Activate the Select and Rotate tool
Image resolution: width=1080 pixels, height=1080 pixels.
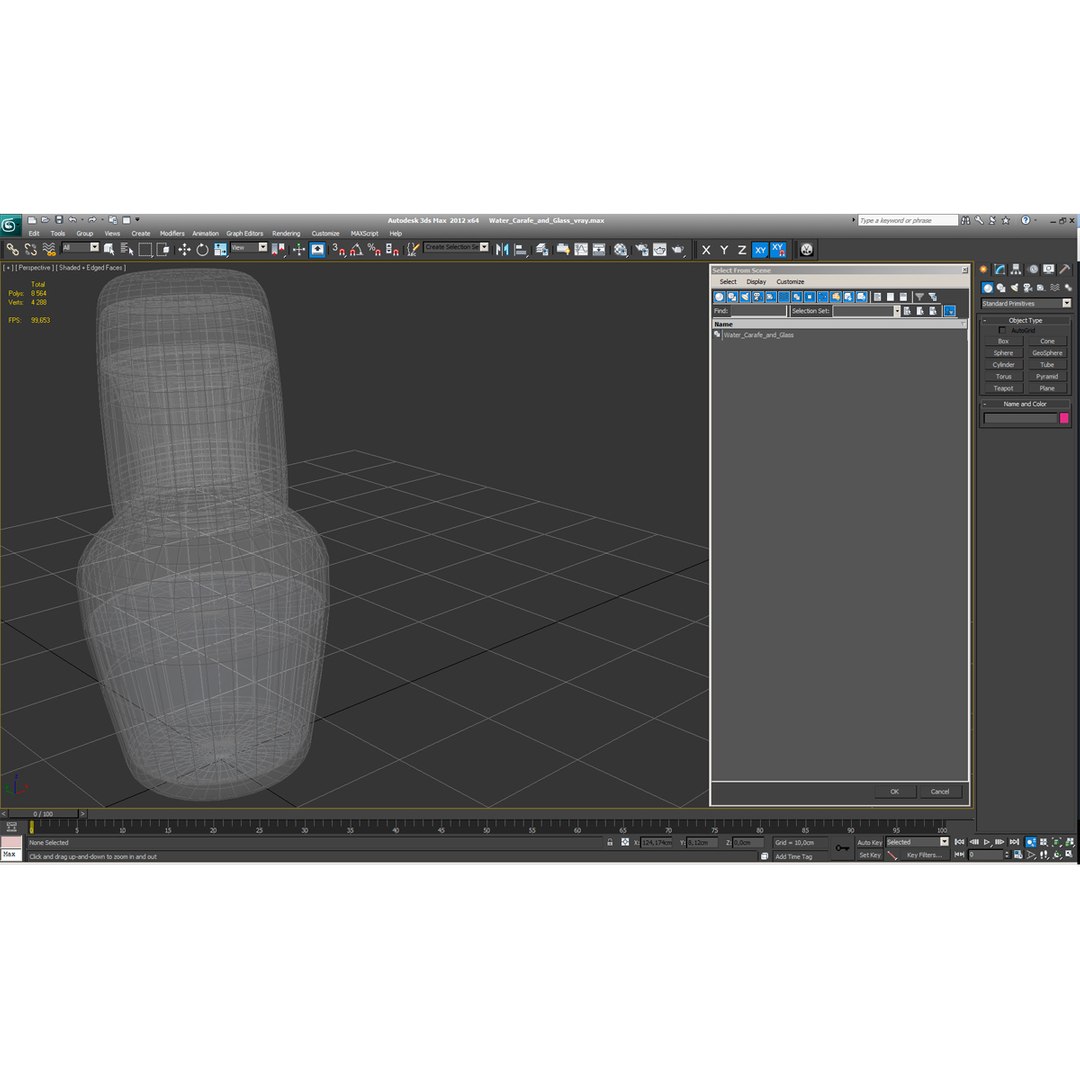pos(202,249)
